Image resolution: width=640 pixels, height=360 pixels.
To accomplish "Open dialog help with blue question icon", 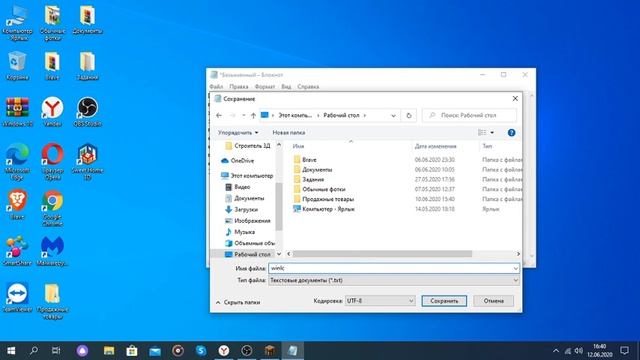I will click(x=511, y=133).
